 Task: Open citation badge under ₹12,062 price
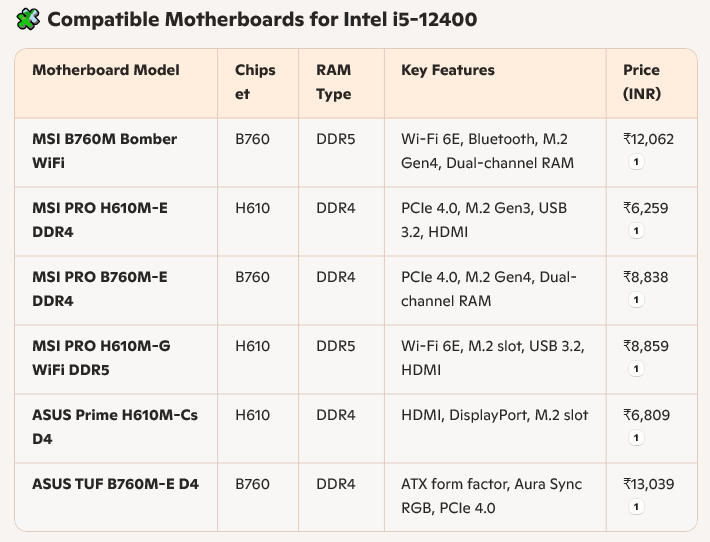636,162
